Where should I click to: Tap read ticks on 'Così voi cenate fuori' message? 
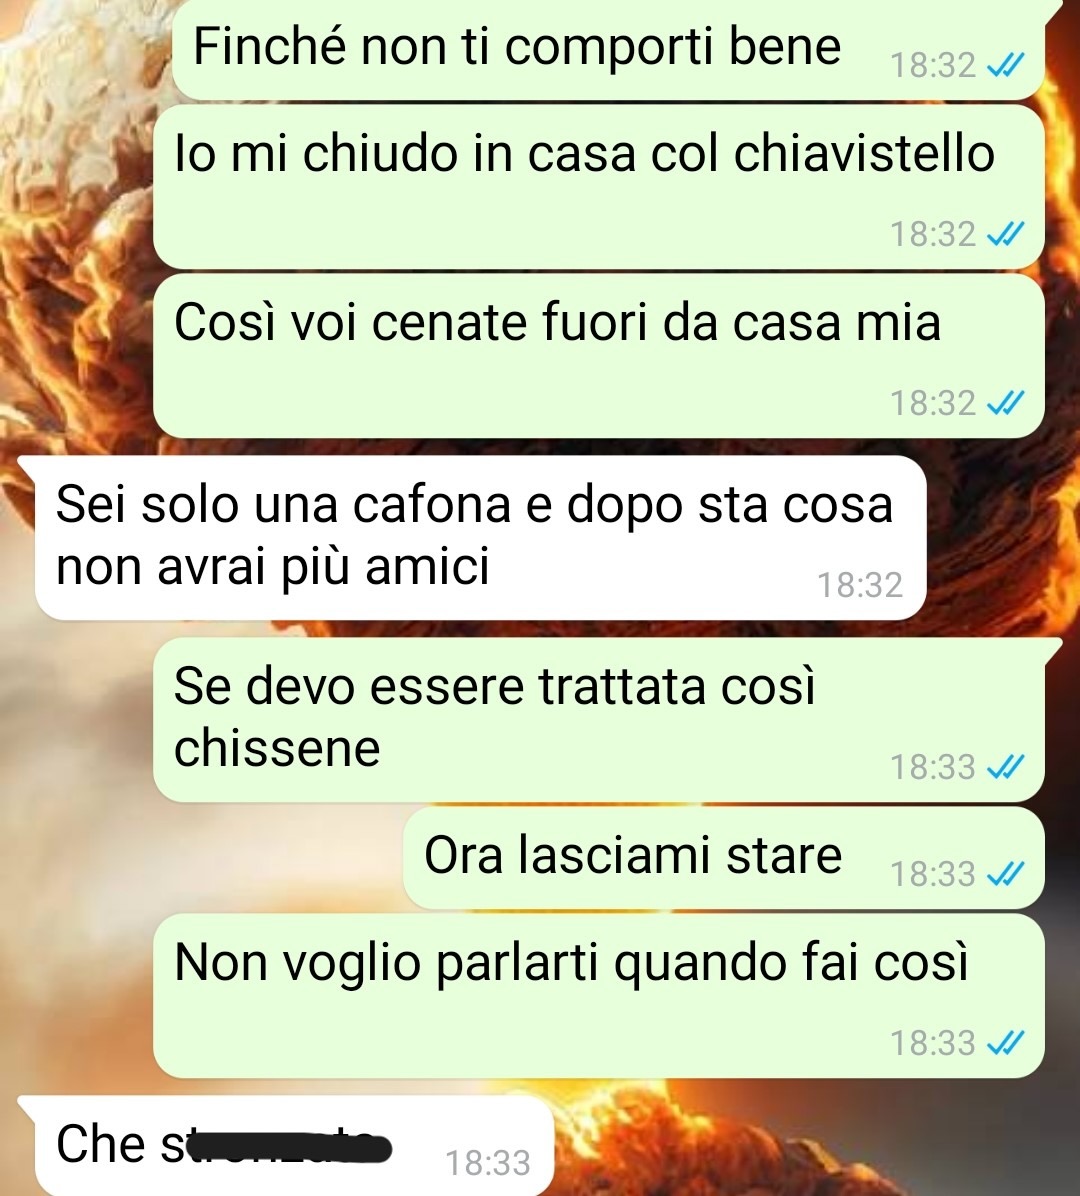click(x=1005, y=403)
